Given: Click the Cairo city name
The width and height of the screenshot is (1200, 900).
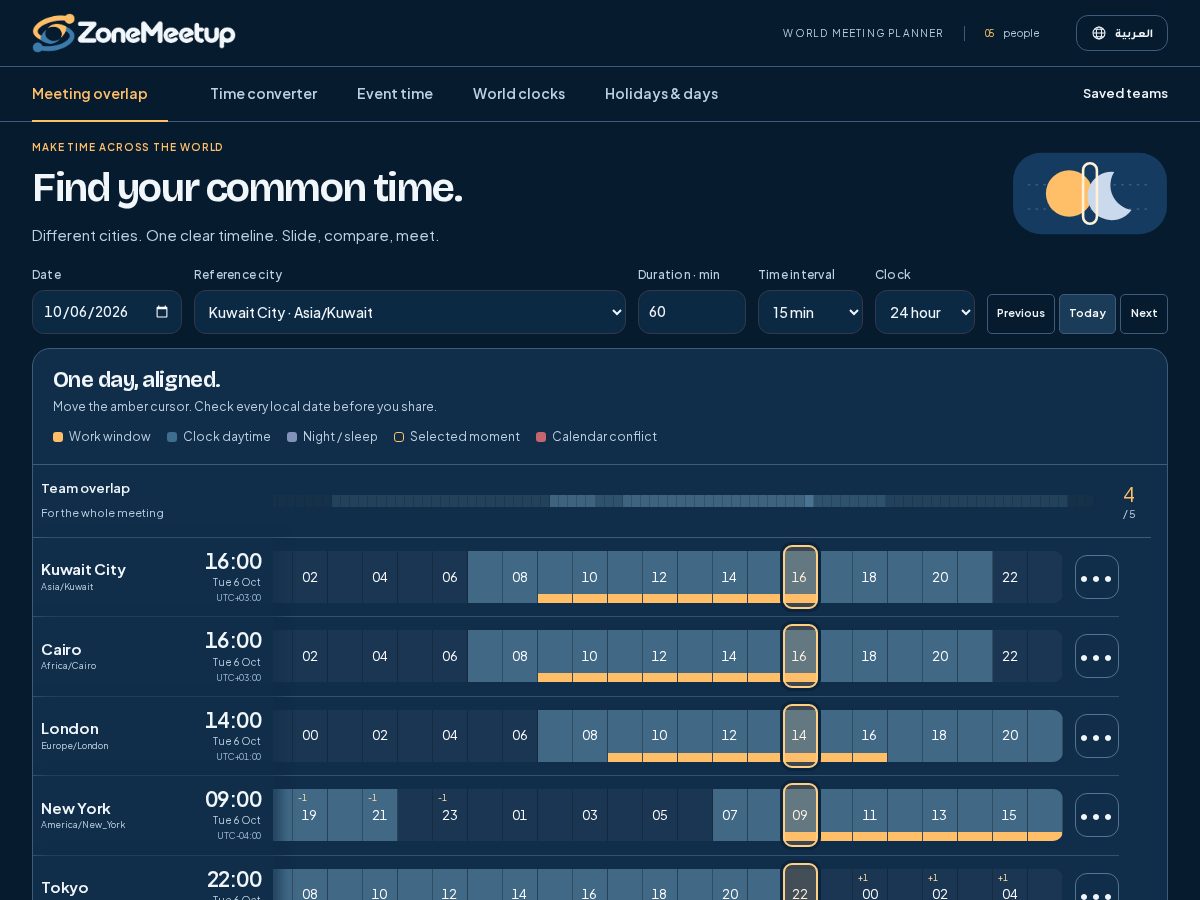Looking at the screenshot, I should tap(61, 649).
